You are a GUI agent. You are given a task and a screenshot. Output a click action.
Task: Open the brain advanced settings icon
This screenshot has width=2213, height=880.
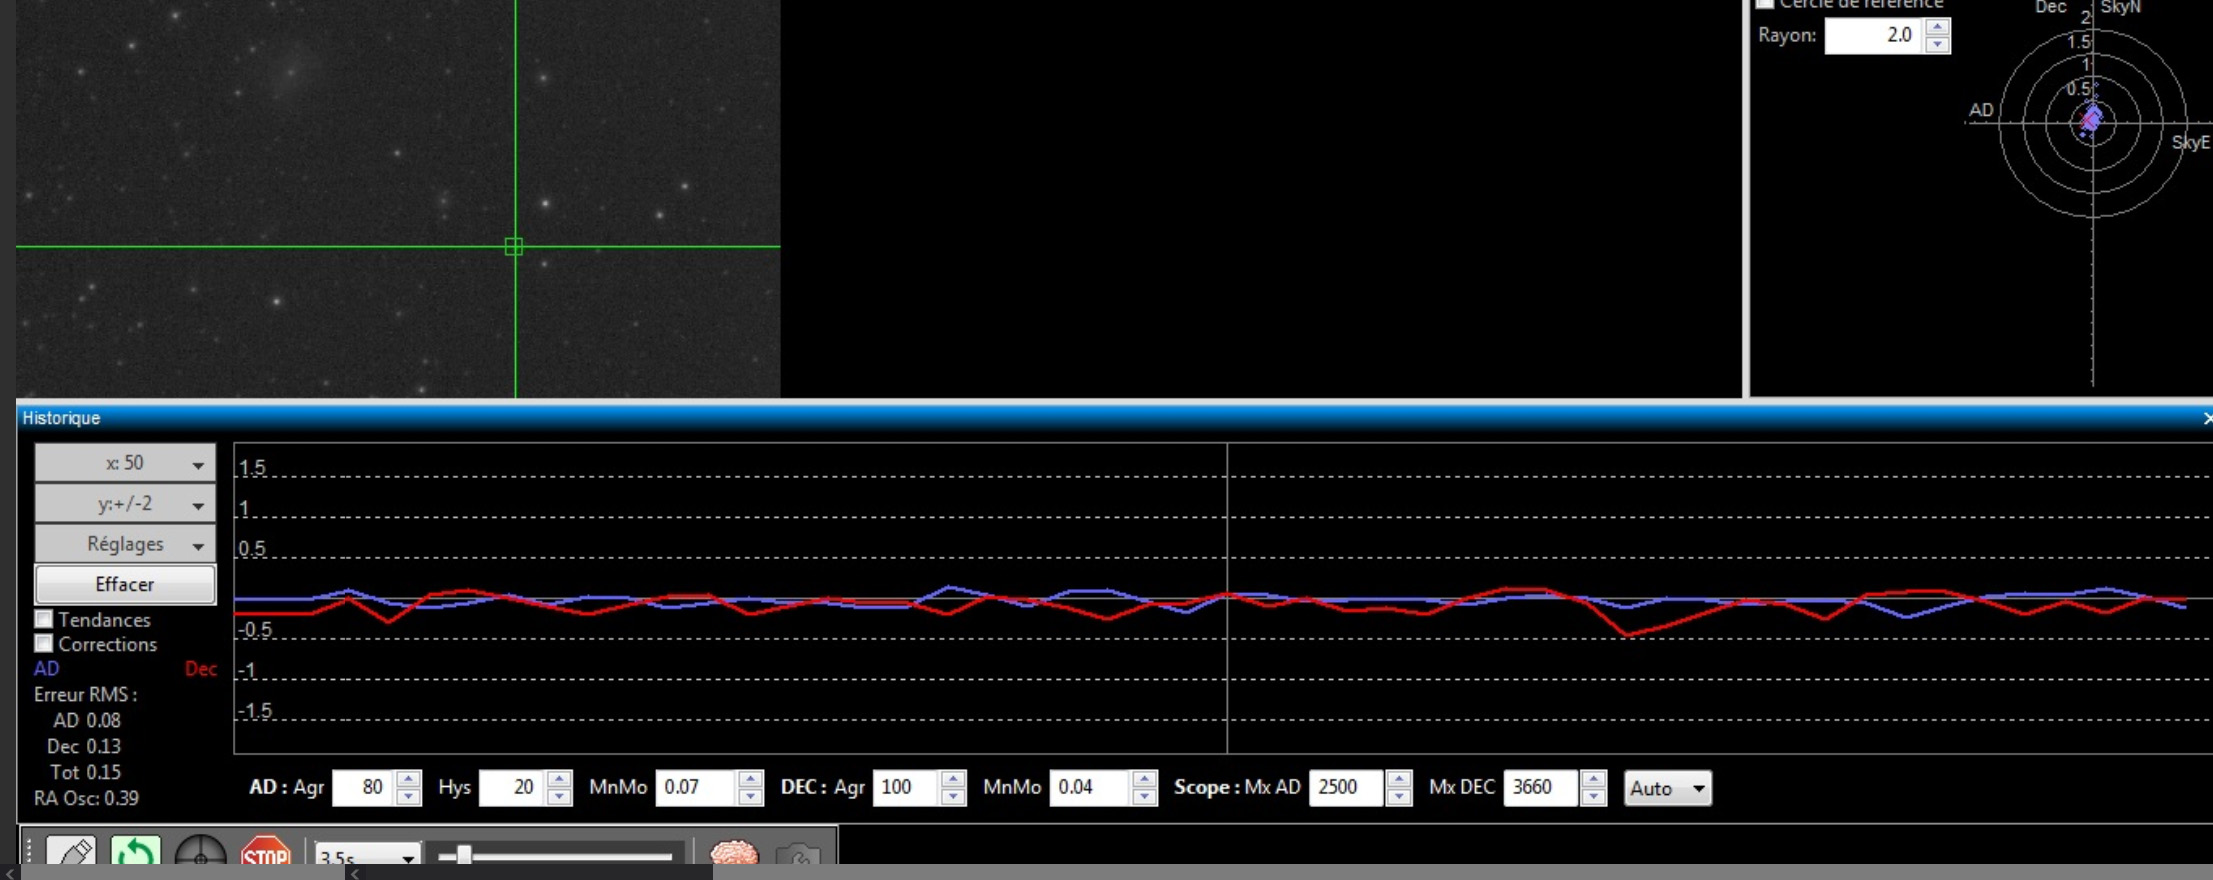(x=734, y=856)
